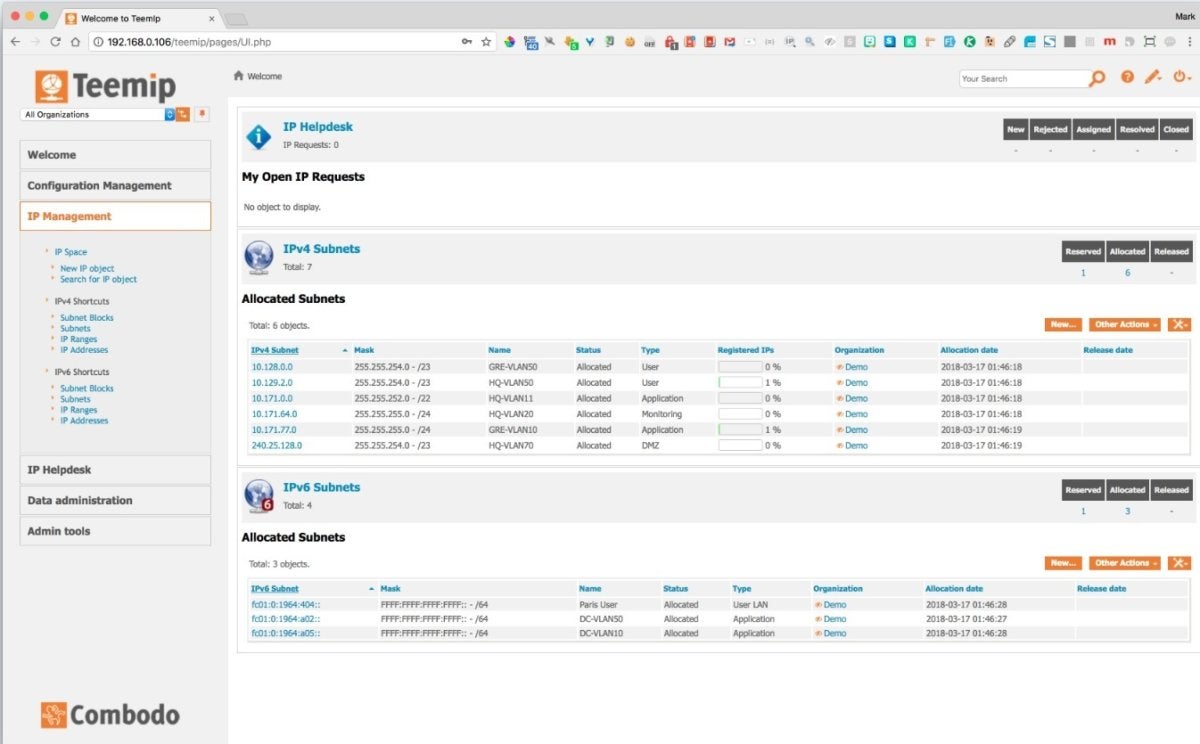Click the key password icon in address bar
Image resolution: width=1200 pixels, height=744 pixels.
467,42
